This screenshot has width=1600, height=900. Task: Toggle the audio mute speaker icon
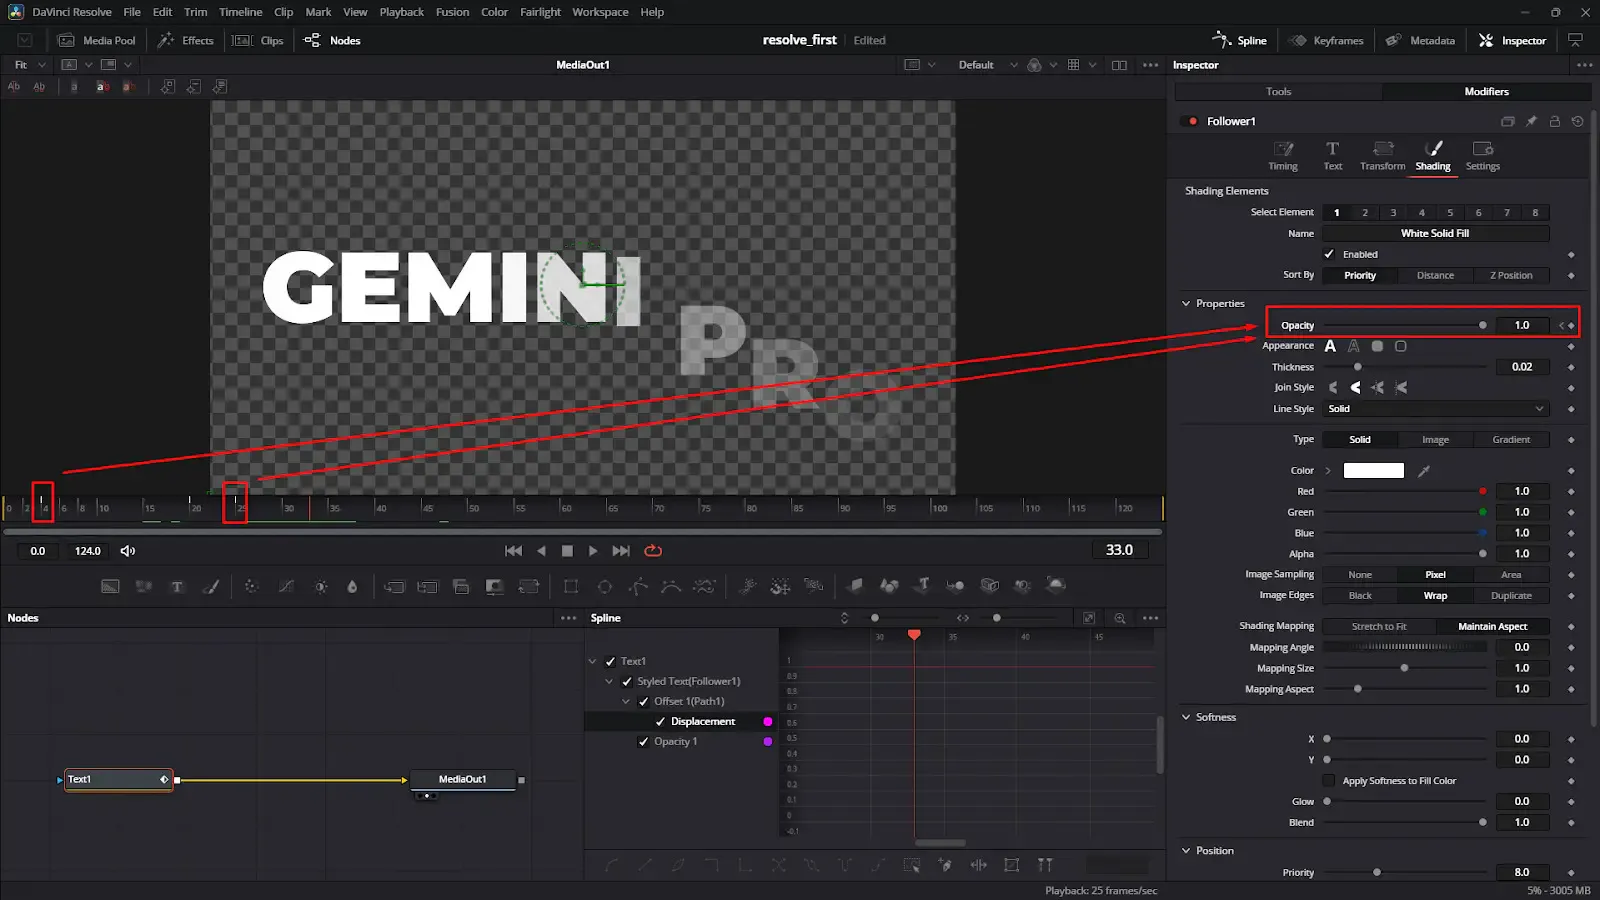pyautogui.click(x=128, y=551)
